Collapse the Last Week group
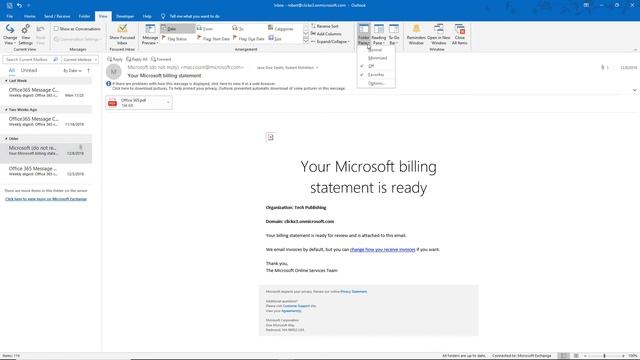640x360 pixels. pos(6,81)
